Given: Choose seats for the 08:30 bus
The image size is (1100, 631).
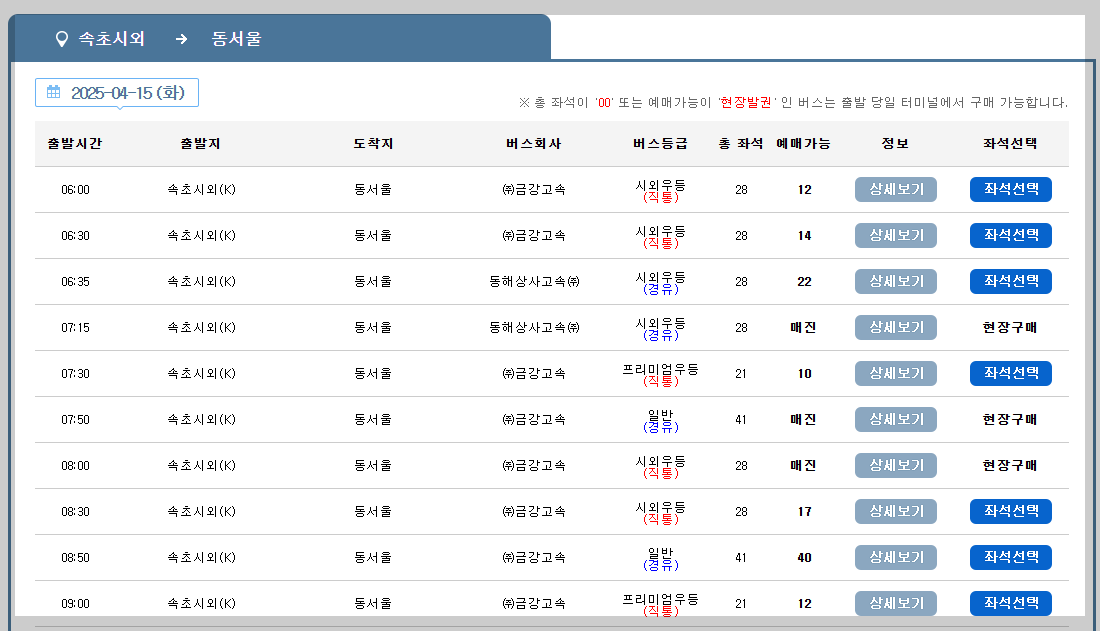Looking at the screenshot, I should [x=1010, y=511].
